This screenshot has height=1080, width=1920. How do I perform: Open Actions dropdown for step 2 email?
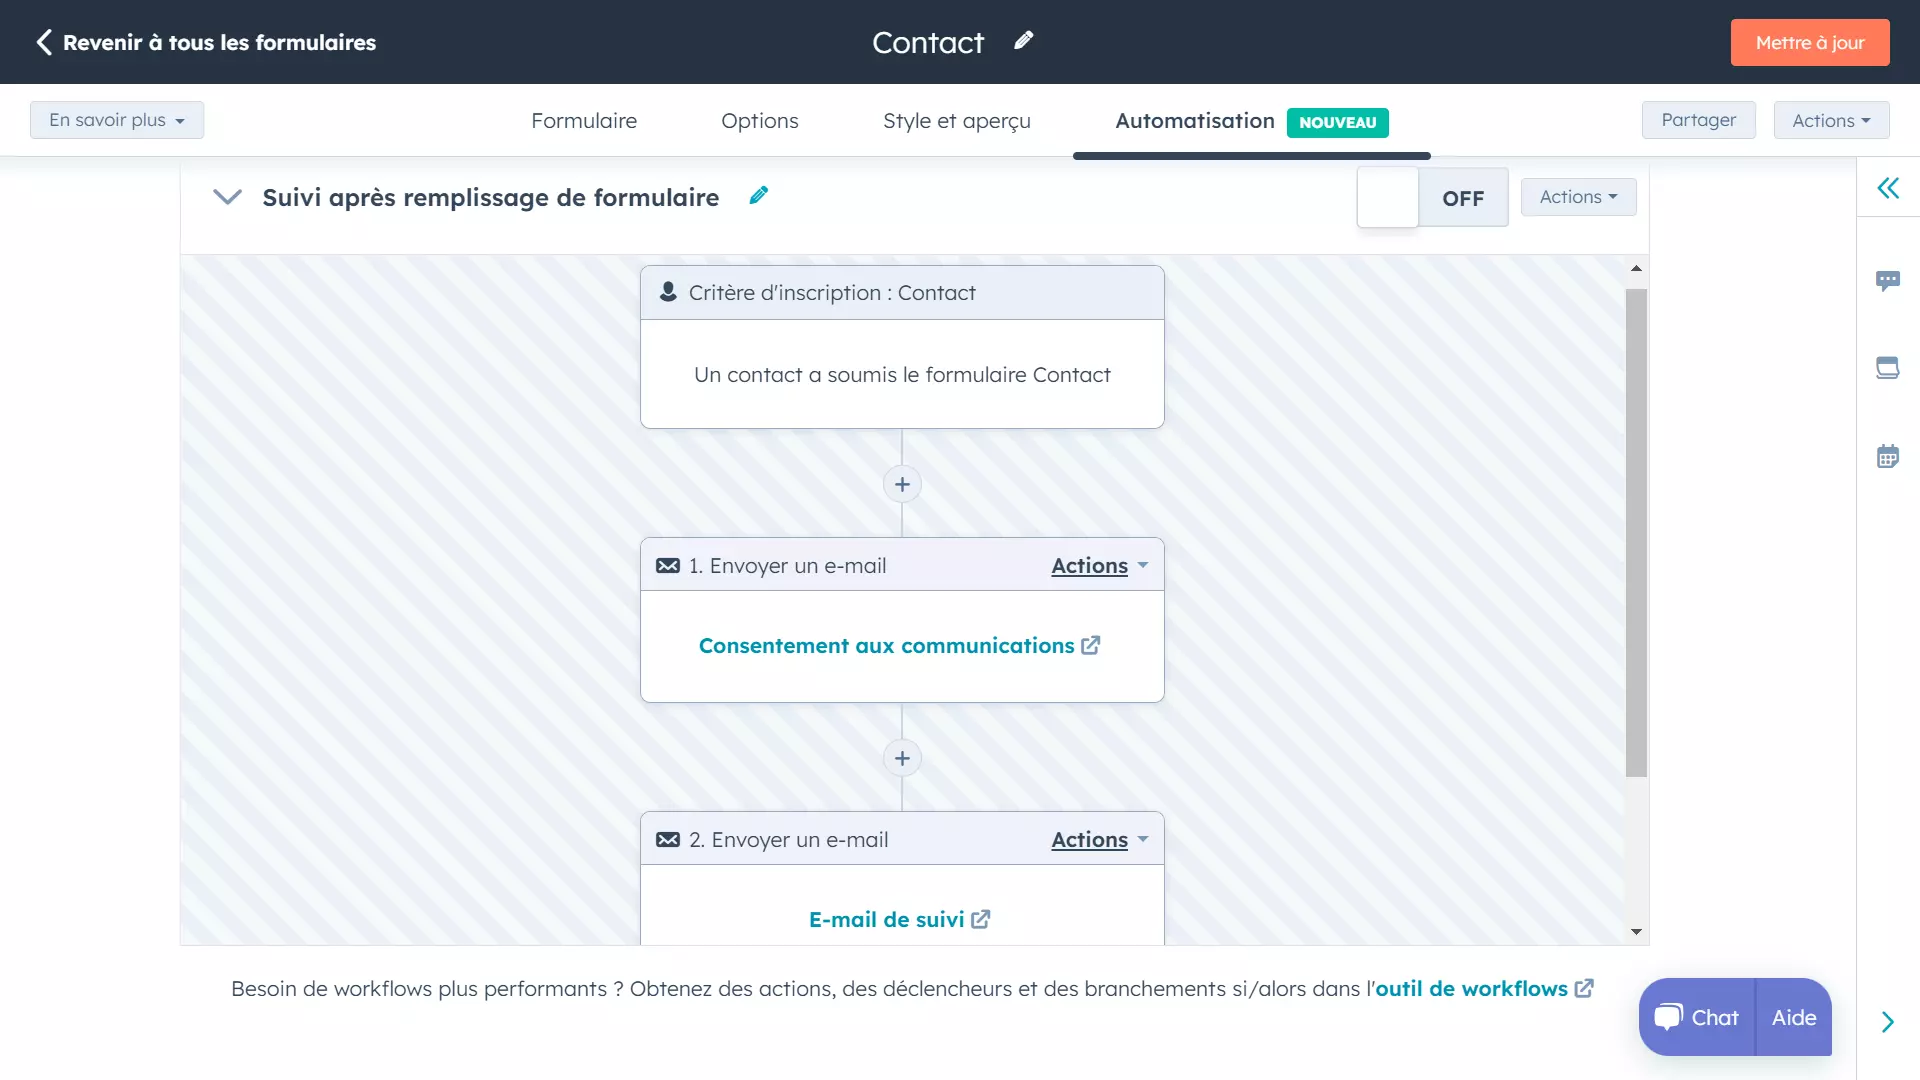click(x=1099, y=840)
